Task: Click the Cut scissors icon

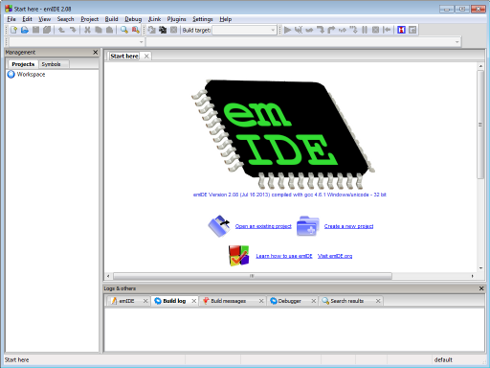Action: (87, 30)
